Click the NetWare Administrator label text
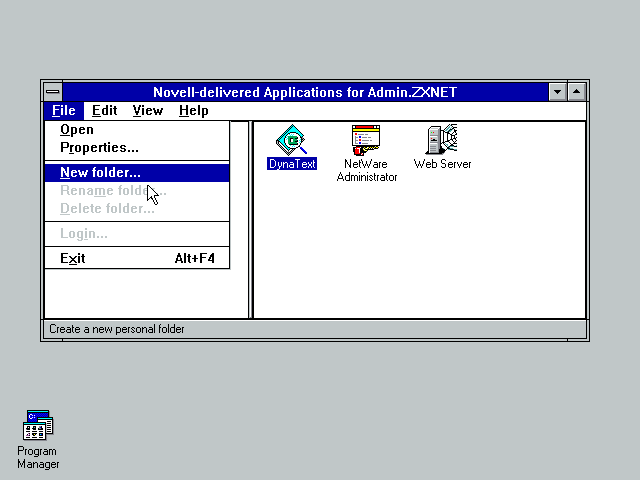The height and width of the screenshot is (480, 640). pyautogui.click(x=367, y=171)
